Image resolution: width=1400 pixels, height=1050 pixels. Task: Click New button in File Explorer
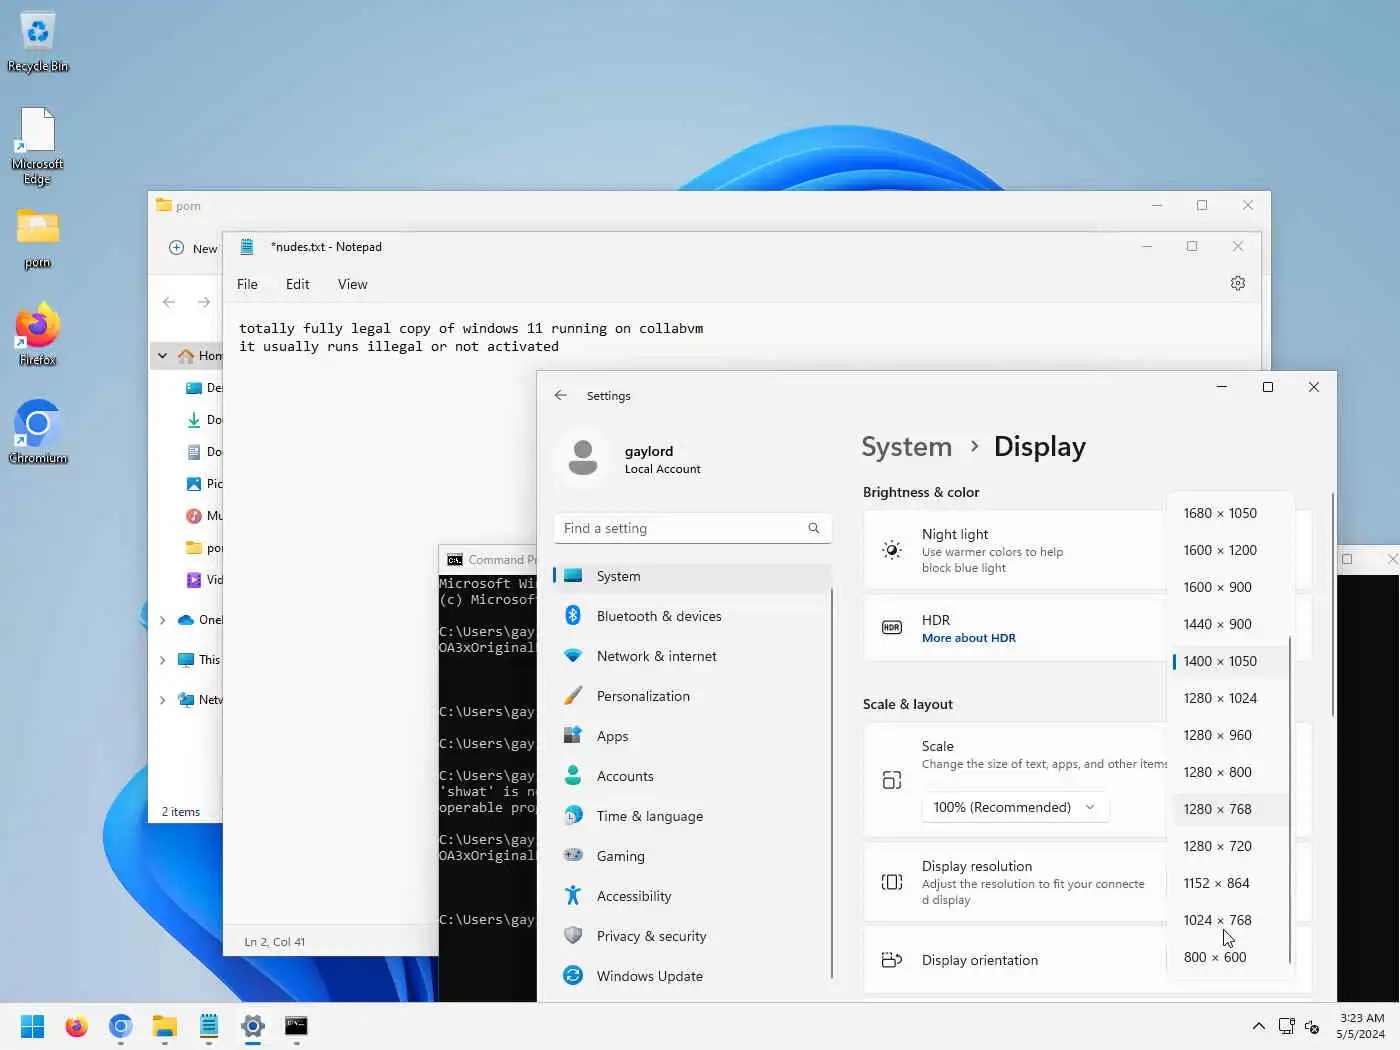tap(193, 248)
